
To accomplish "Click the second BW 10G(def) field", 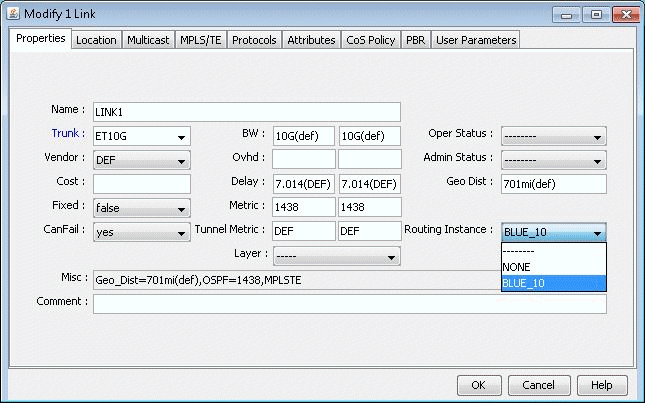I will [369, 136].
